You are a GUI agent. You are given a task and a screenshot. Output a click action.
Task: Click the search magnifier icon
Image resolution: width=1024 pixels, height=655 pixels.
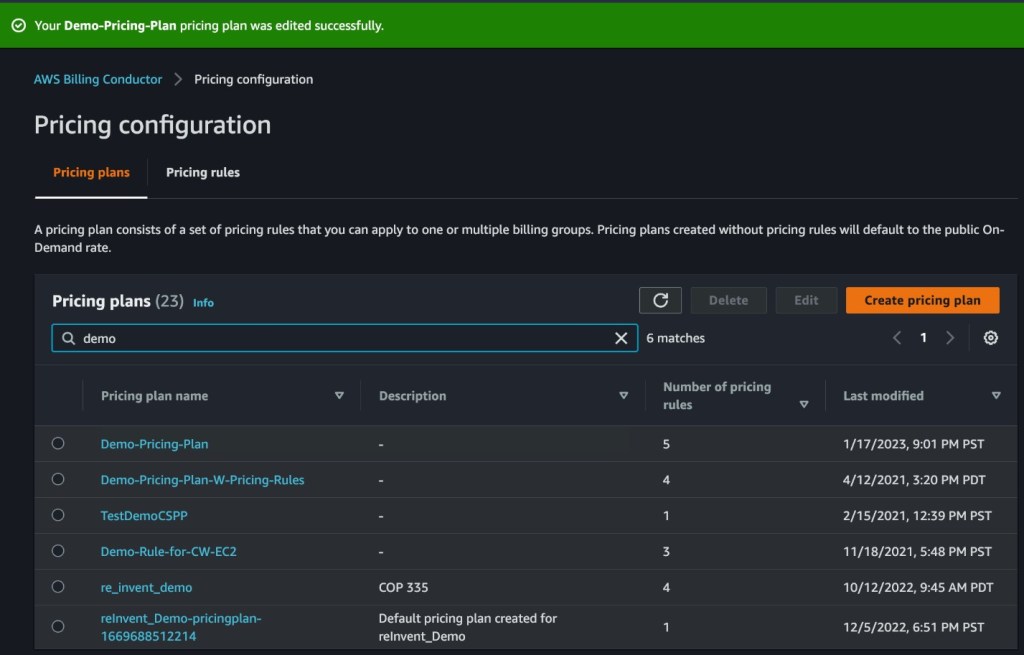coord(69,339)
